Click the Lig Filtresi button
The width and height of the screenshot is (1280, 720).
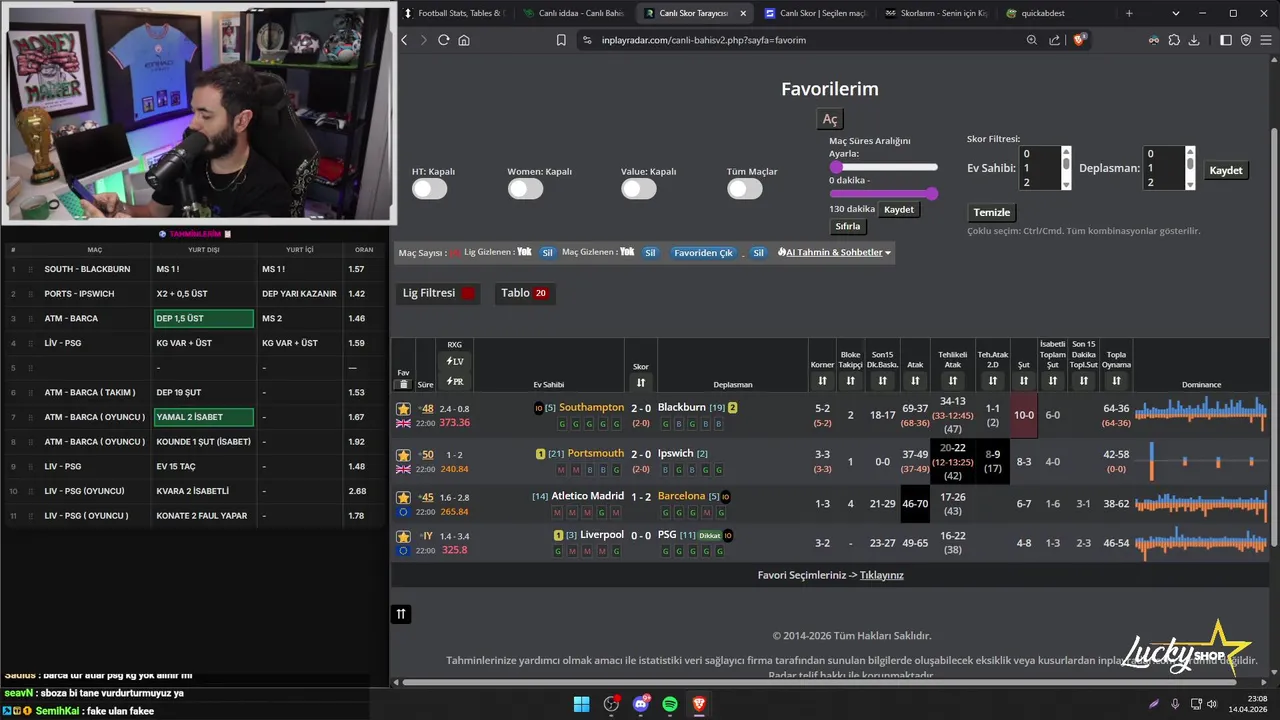(438, 293)
